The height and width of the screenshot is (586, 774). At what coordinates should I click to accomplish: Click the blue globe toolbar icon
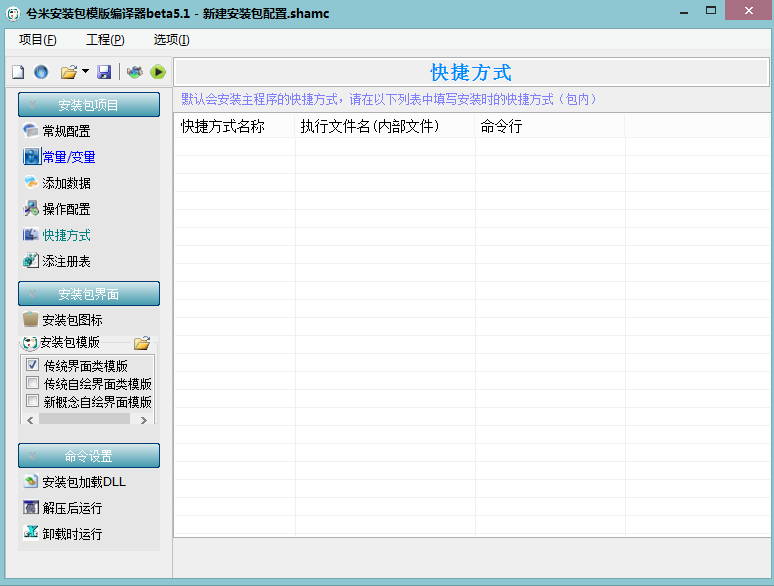click(41, 72)
